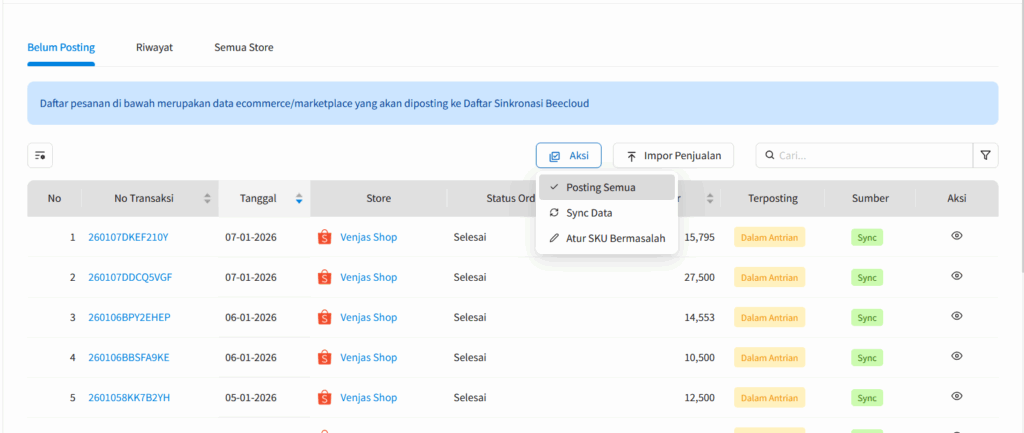Viewport: 1024px width, 433px height.
Task: Click Dalam Antrian badge in row 4
Action: click(x=769, y=357)
